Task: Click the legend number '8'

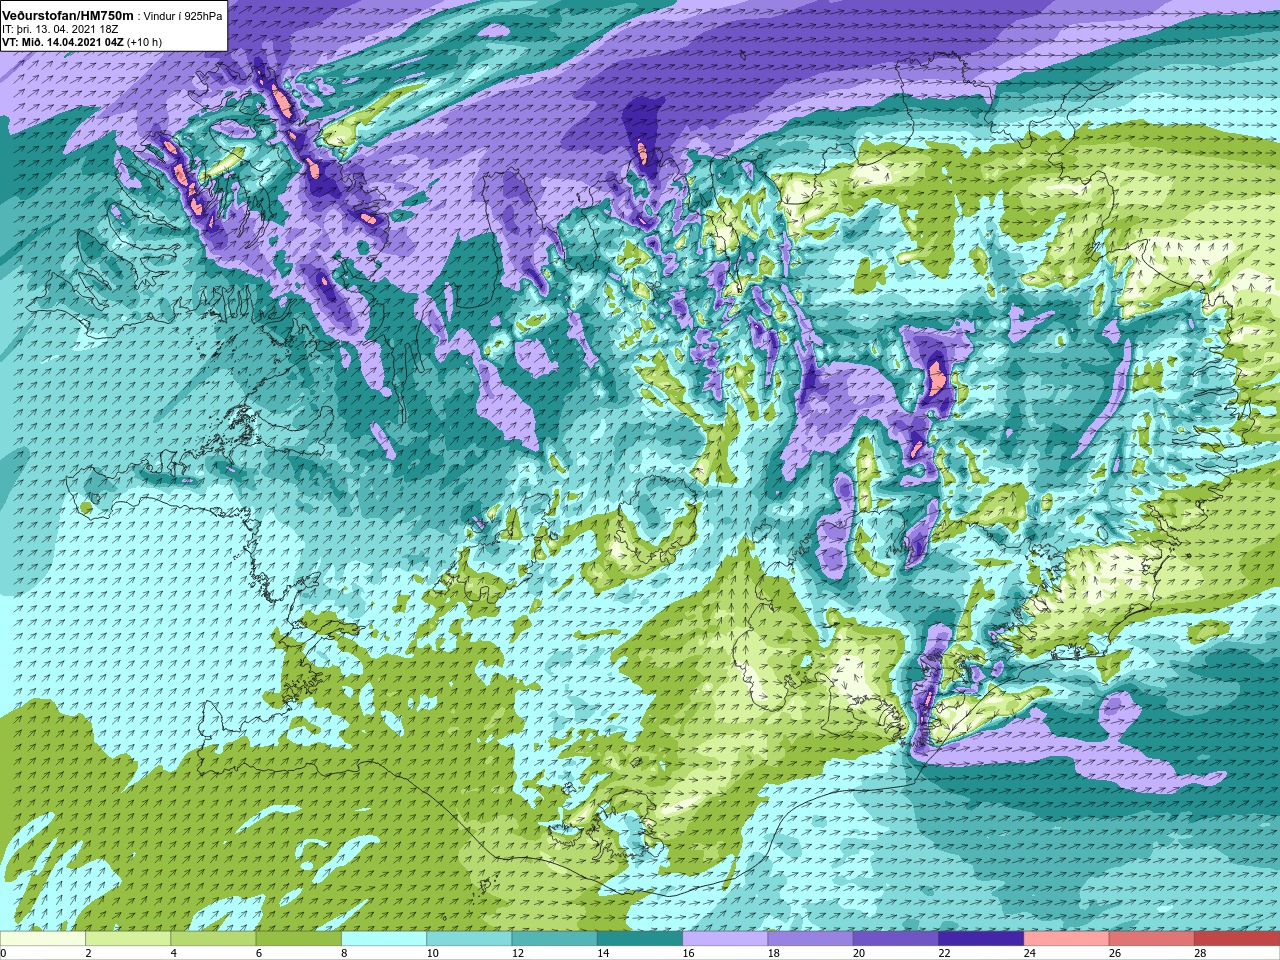Action: 345,953
